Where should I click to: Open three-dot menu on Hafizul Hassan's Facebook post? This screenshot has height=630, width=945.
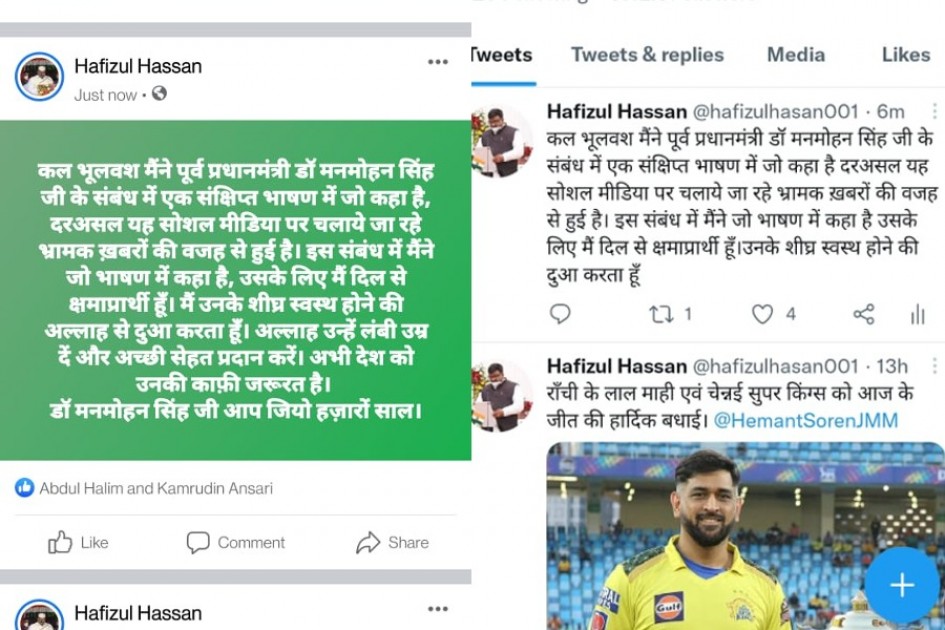438,61
